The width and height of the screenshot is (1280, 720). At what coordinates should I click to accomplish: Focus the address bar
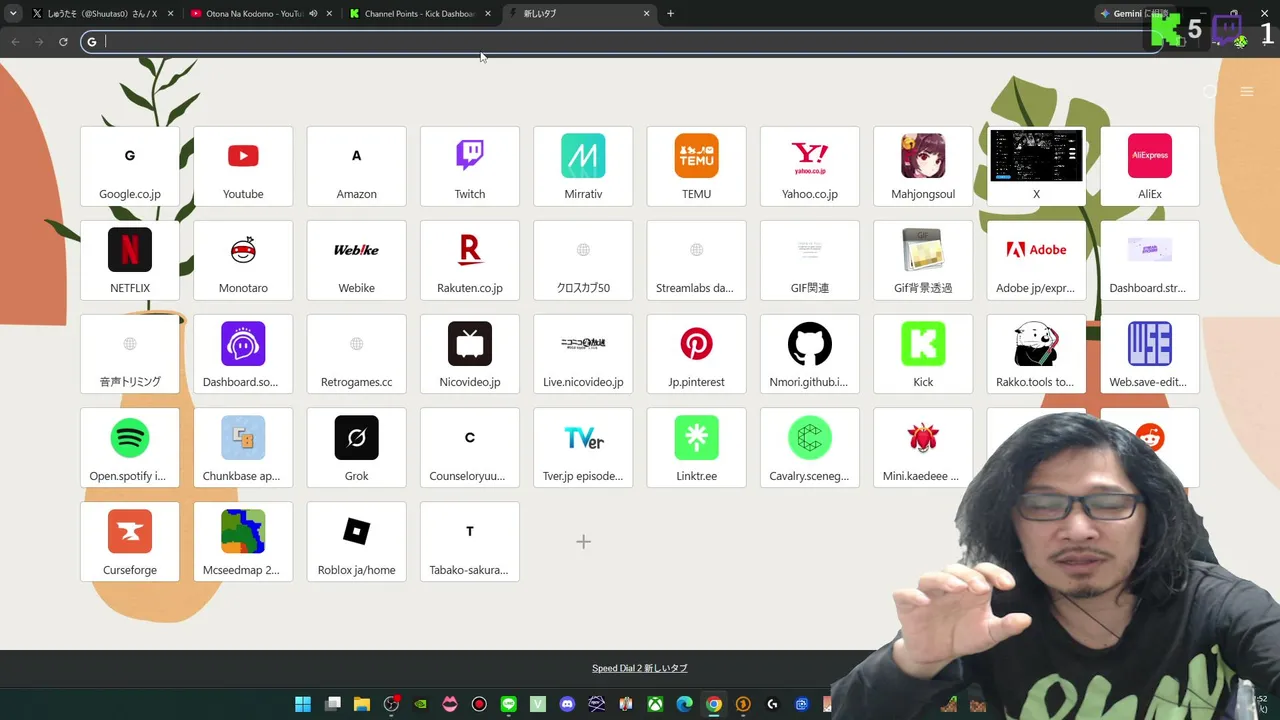point(620,42)
